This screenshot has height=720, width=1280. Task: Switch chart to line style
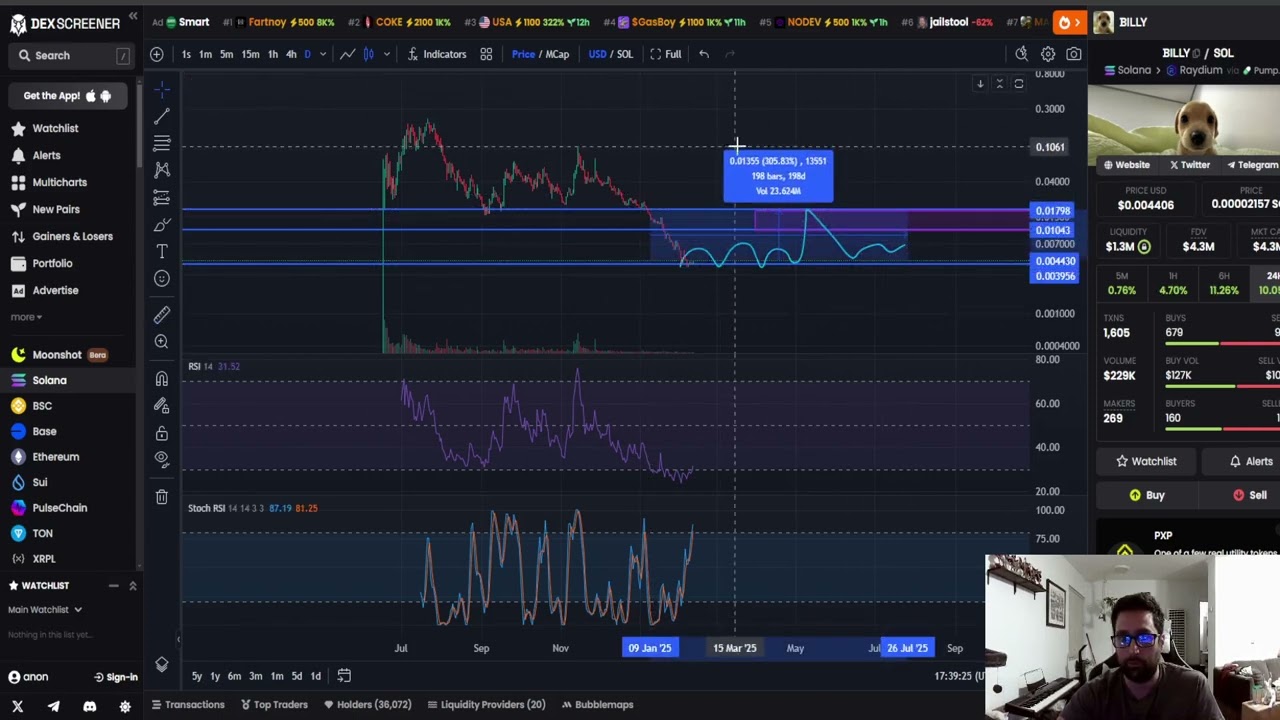click(347, 54)
